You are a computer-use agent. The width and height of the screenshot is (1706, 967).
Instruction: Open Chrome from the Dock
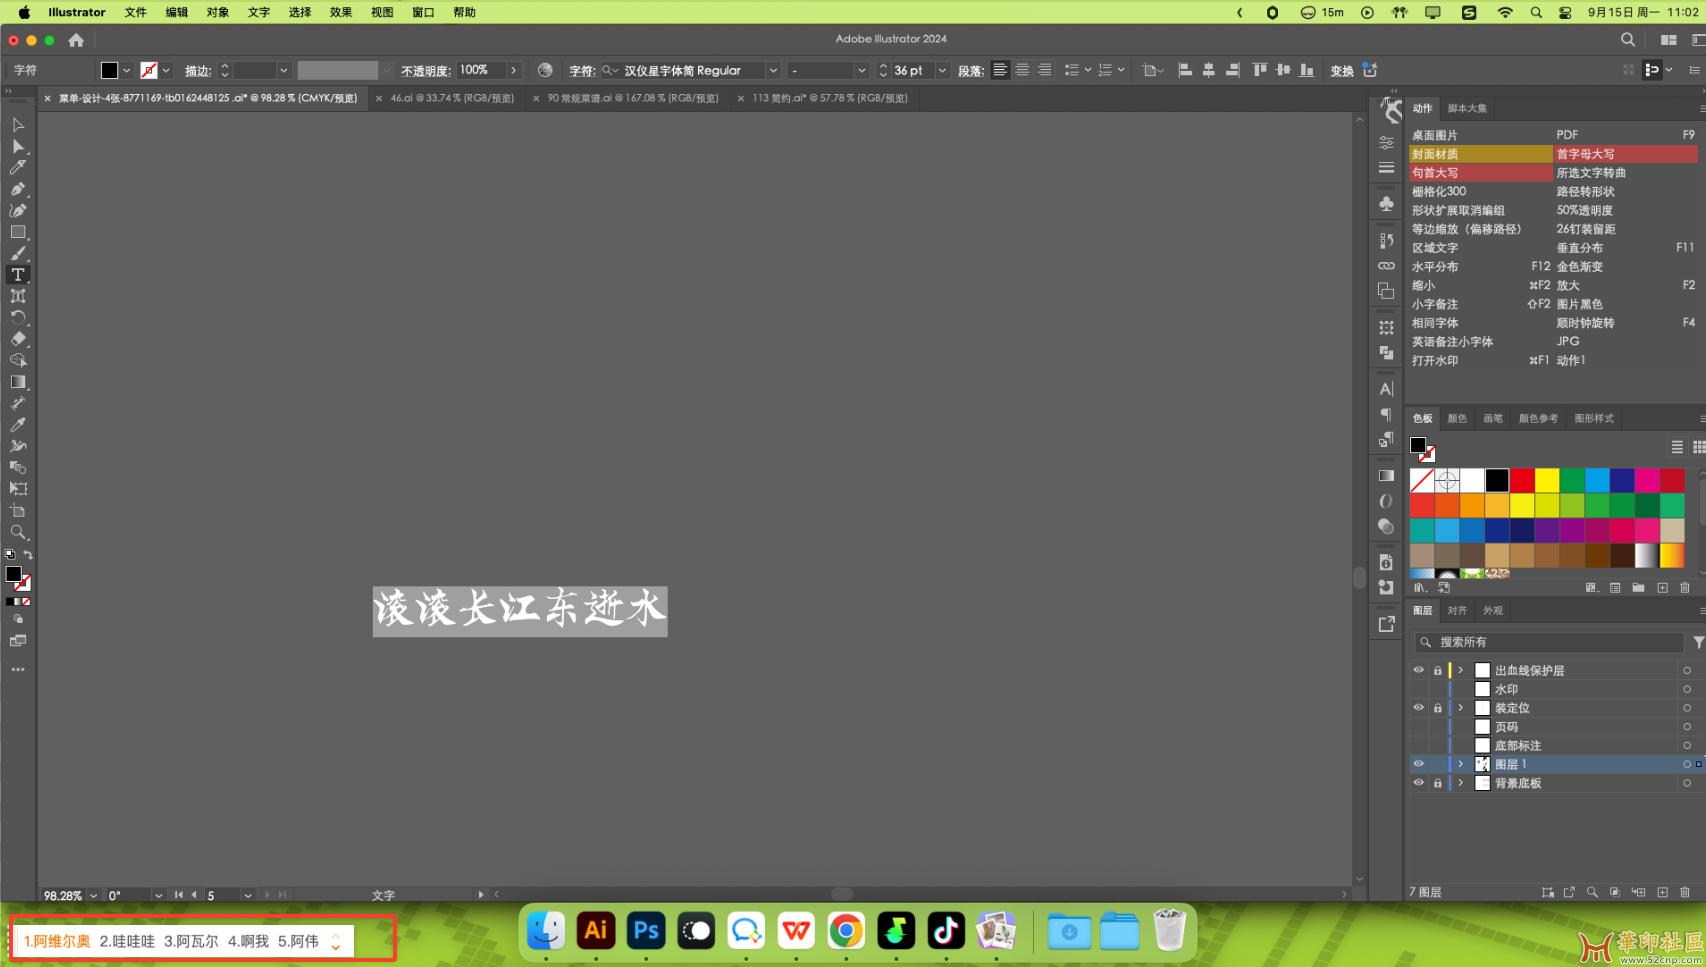(846, 931)
